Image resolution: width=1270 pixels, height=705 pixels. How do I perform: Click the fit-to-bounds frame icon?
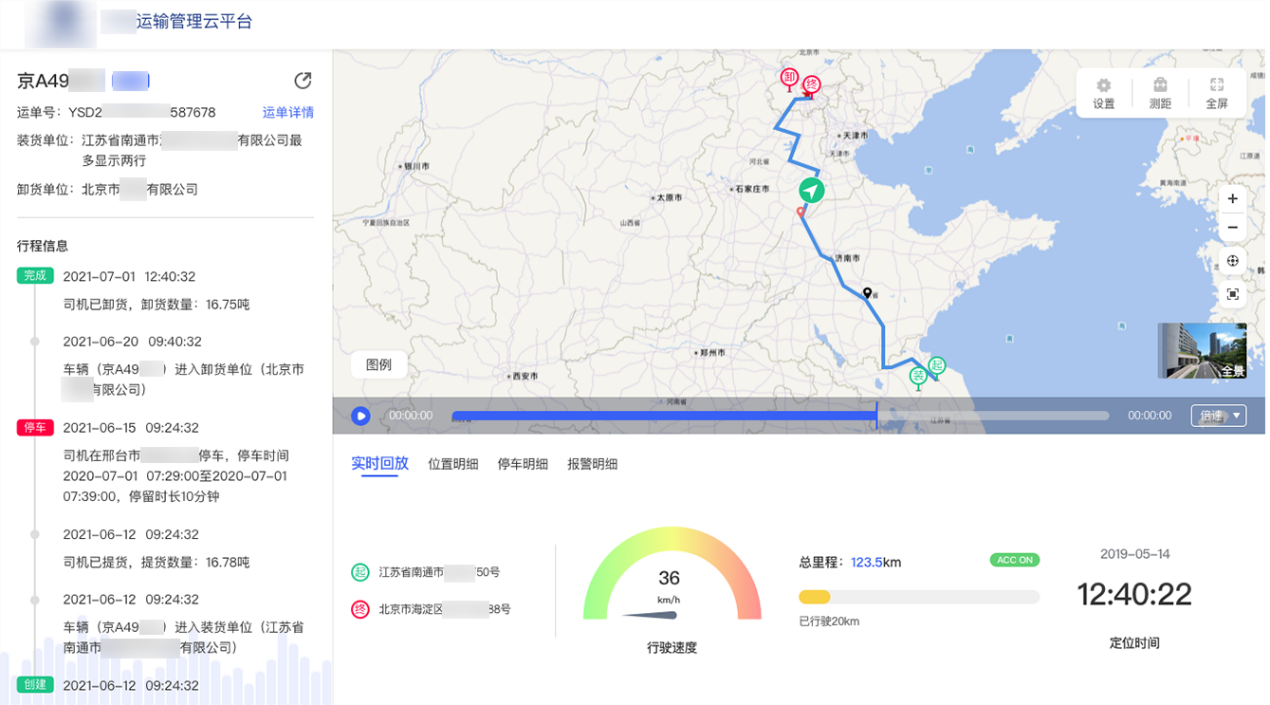[x=1232, y=294]
